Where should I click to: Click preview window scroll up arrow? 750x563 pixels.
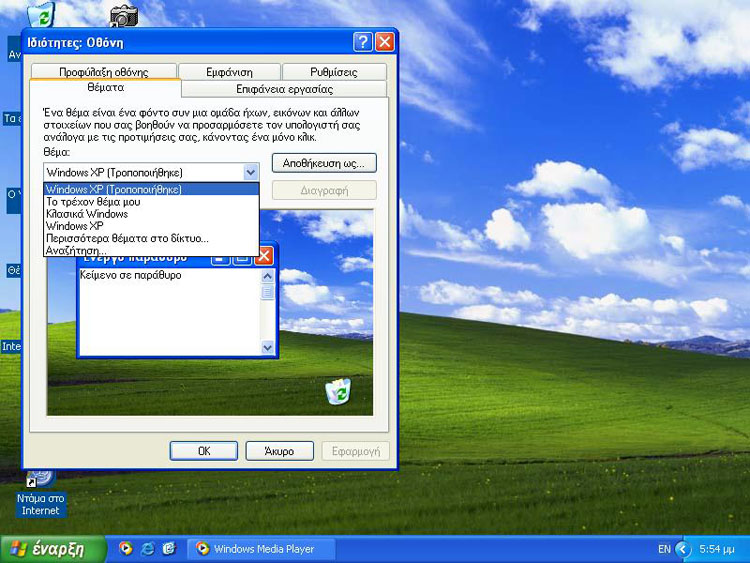(267, 276)
